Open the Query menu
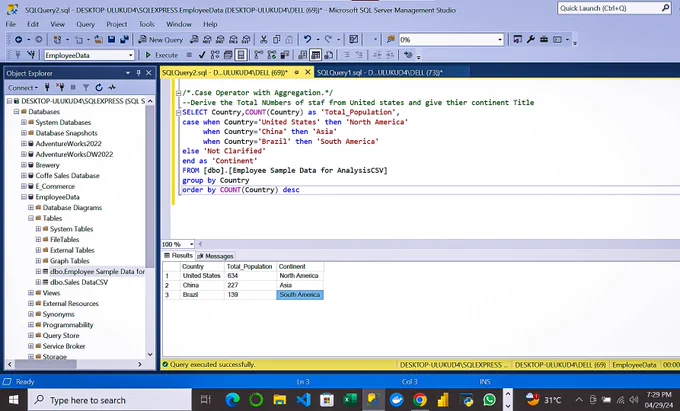The height and width of the screenshot is (411, 680). coord(85,24)
